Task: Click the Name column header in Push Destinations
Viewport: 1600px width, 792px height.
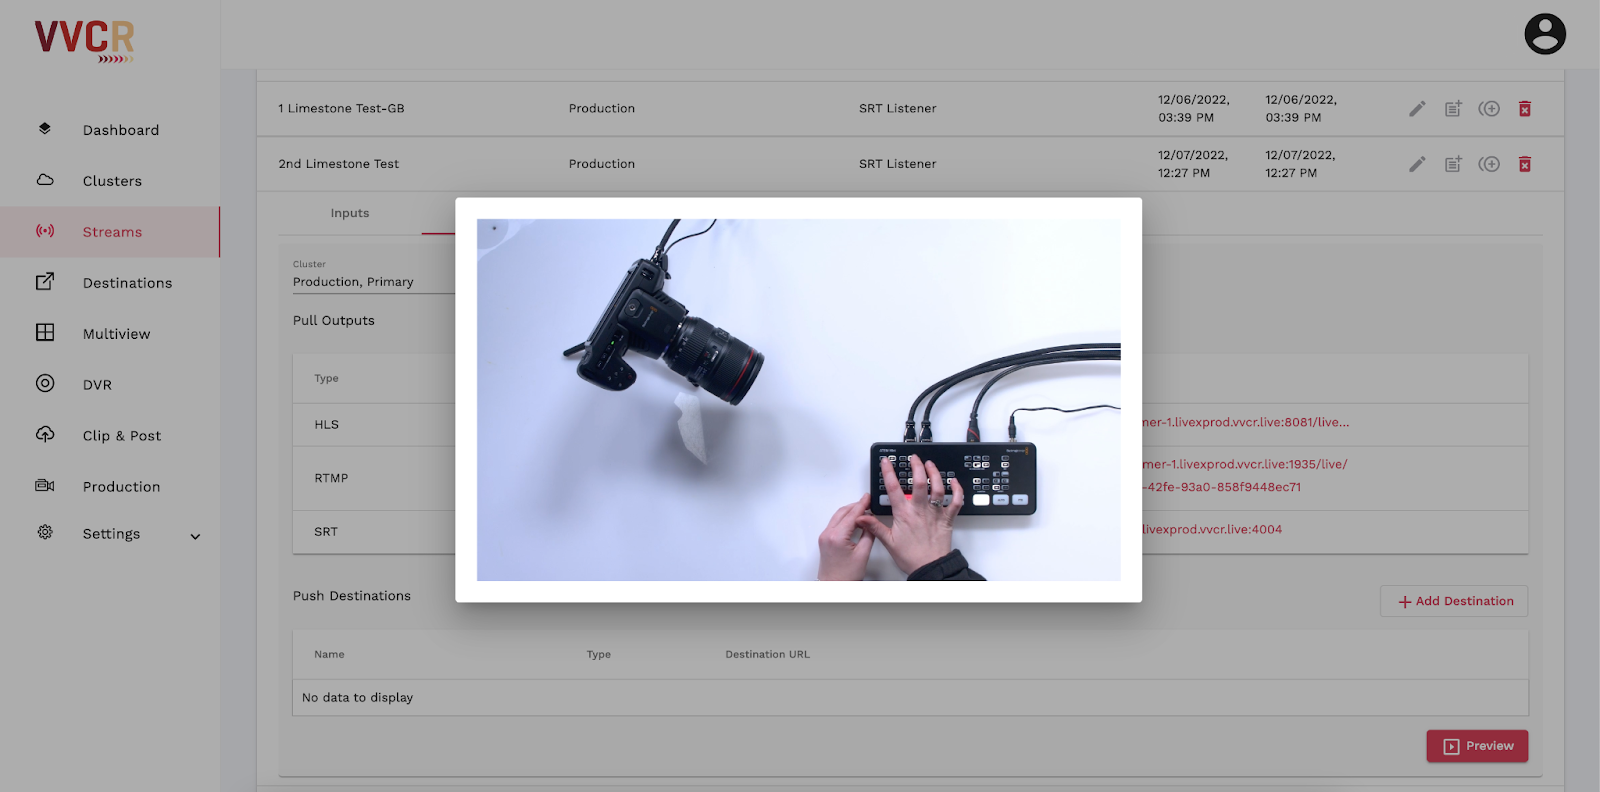Action: 329,654
